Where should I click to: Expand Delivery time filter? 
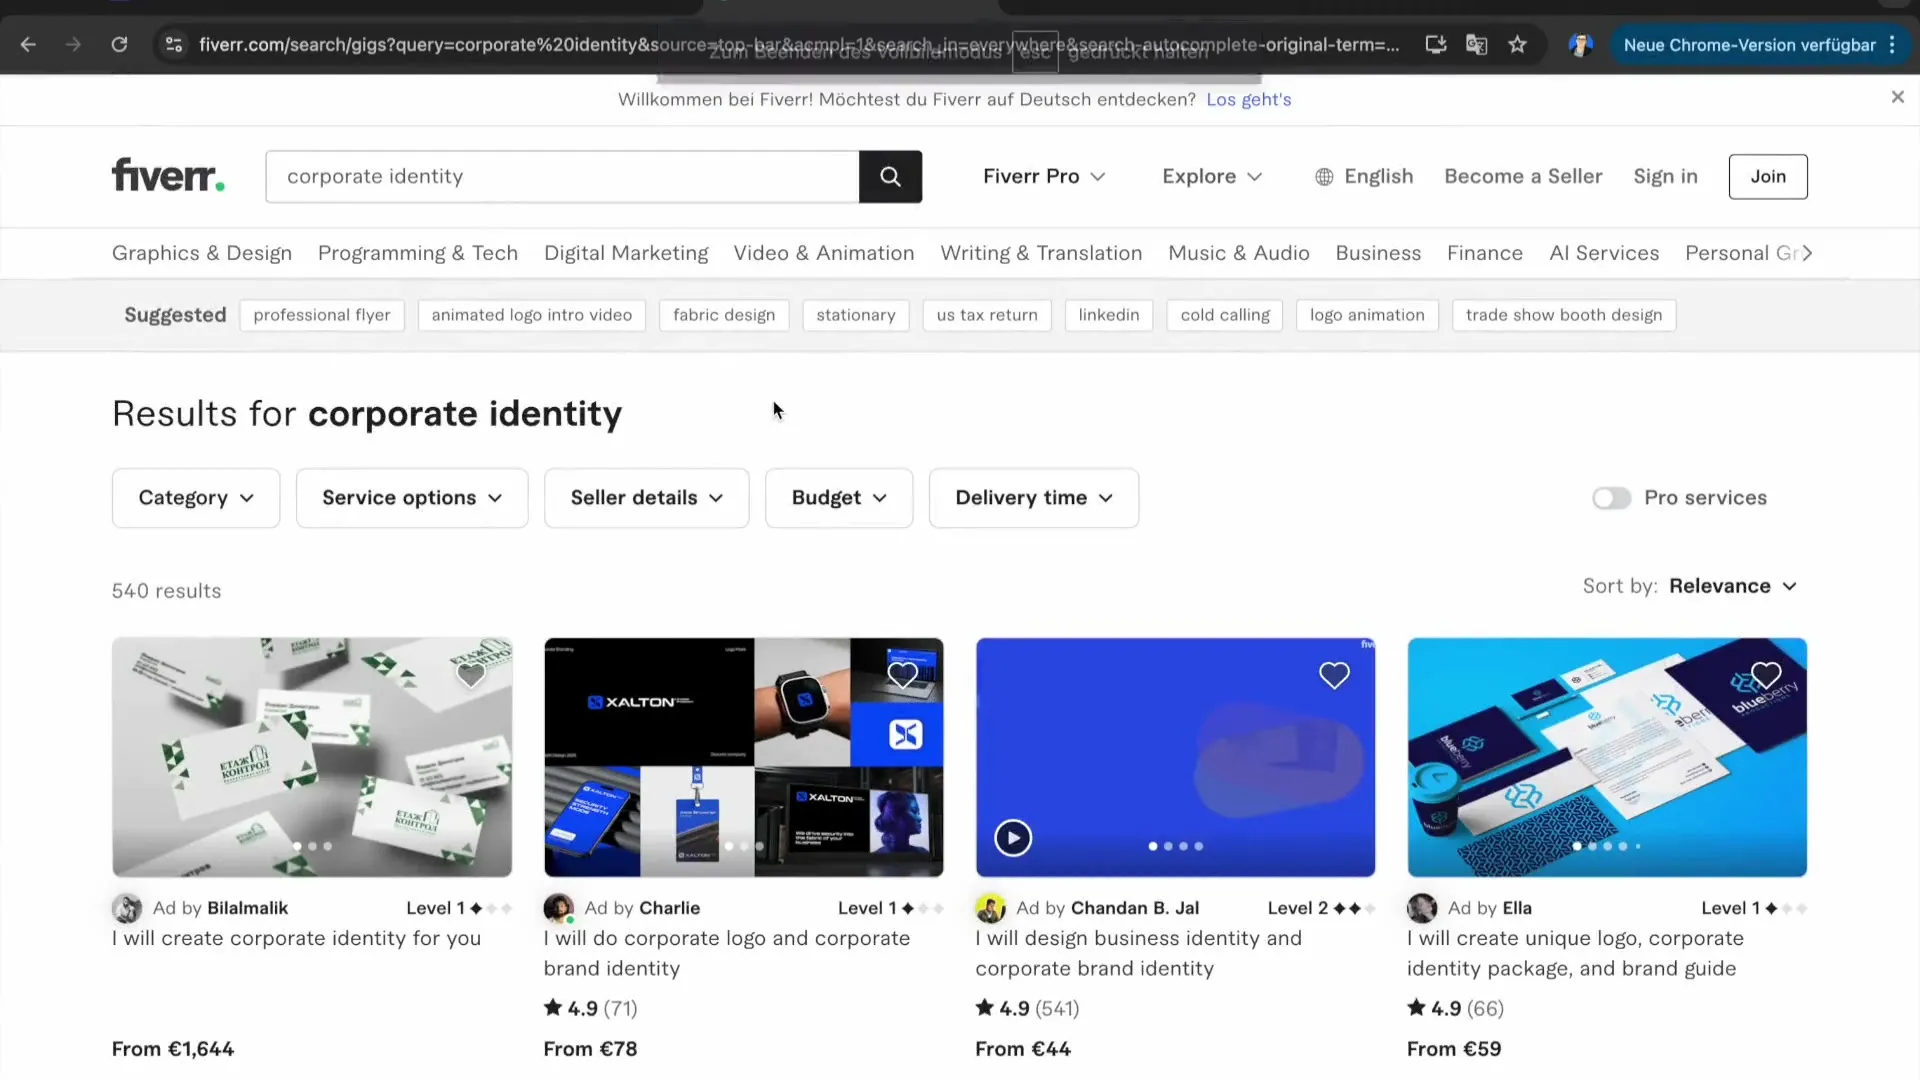tap(1033, 498)
